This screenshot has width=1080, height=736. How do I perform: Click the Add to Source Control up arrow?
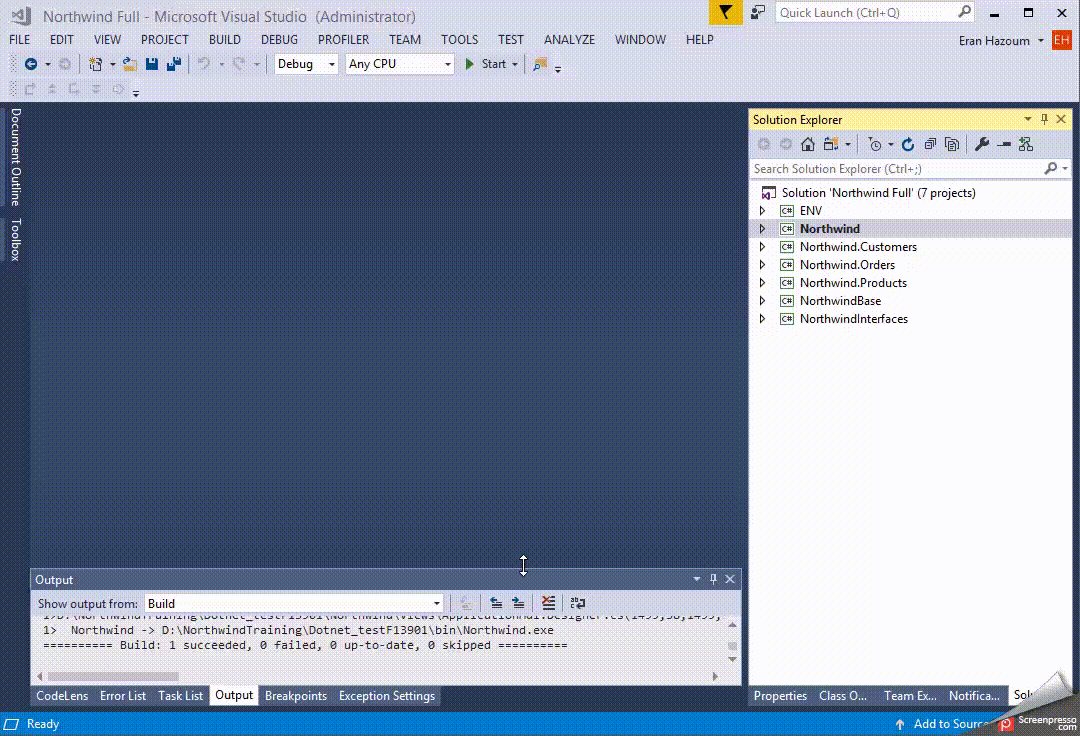tap(900, 724)
